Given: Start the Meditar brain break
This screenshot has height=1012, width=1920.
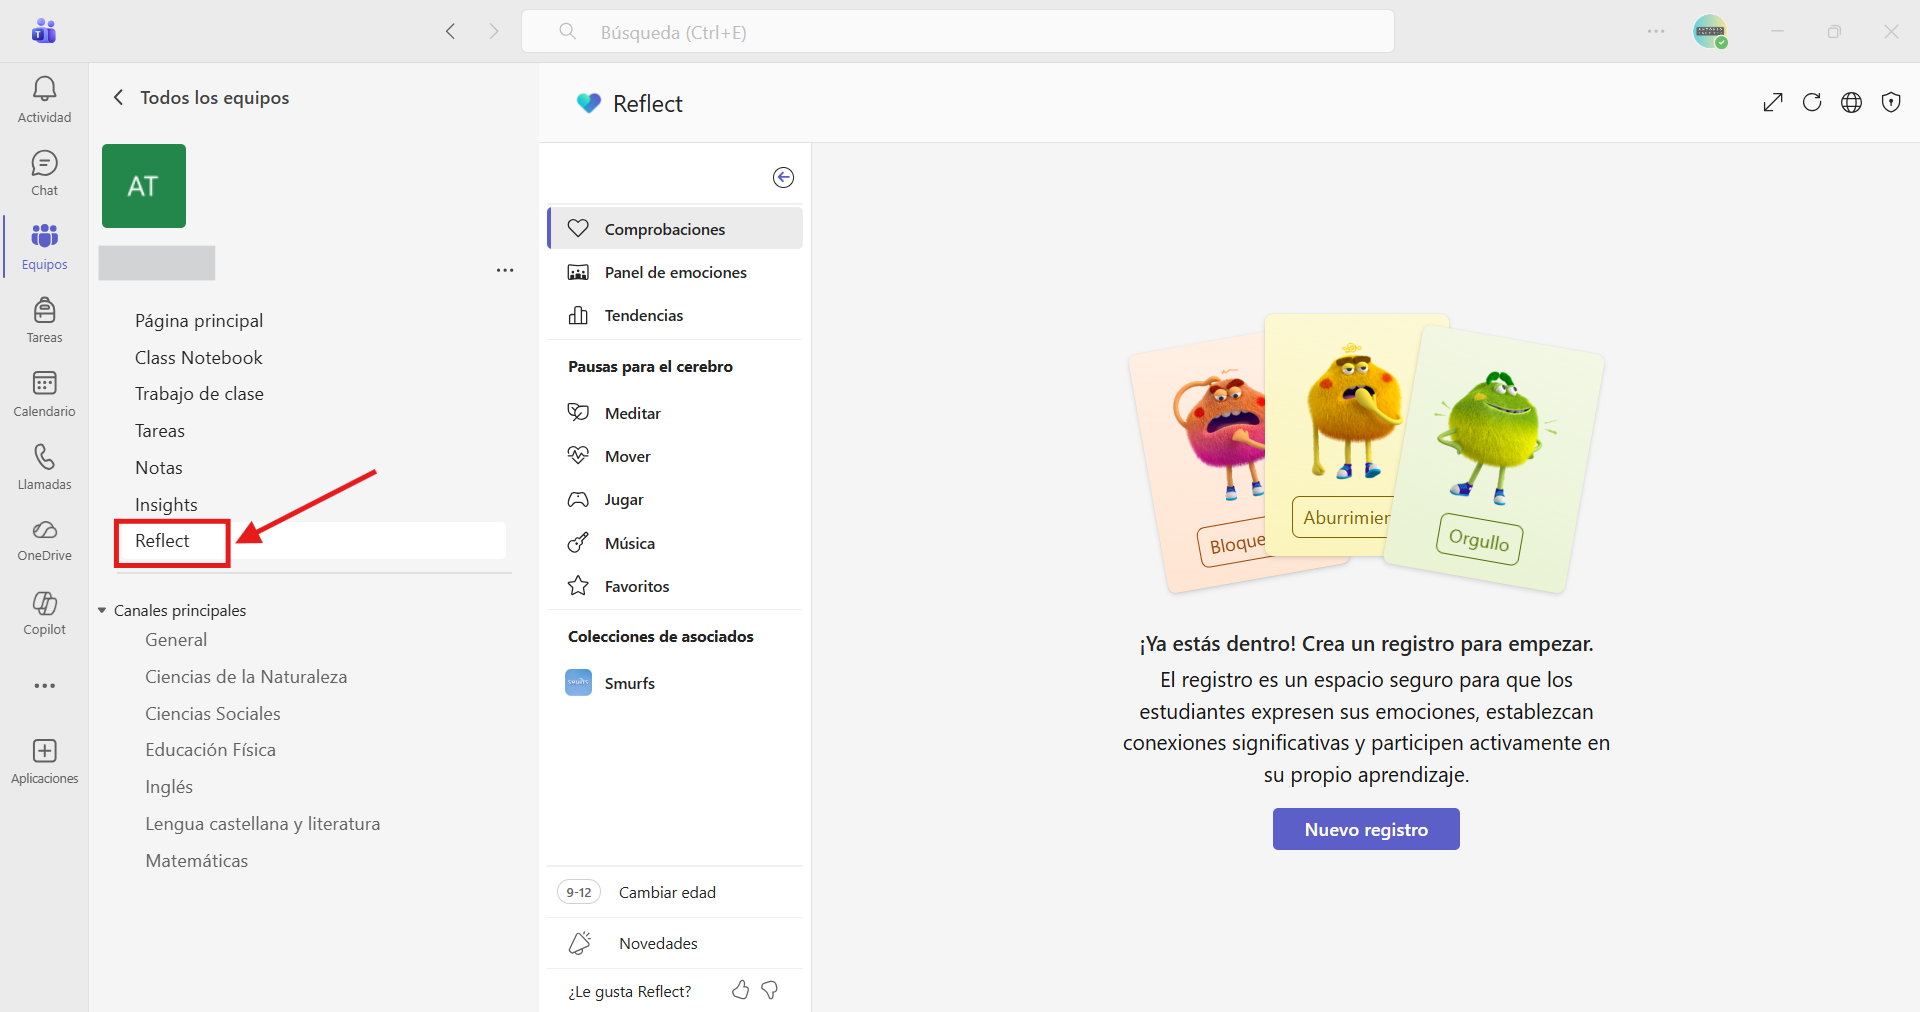Looking at the screenshot, I should pyautogui.click(x=675, y=413).
